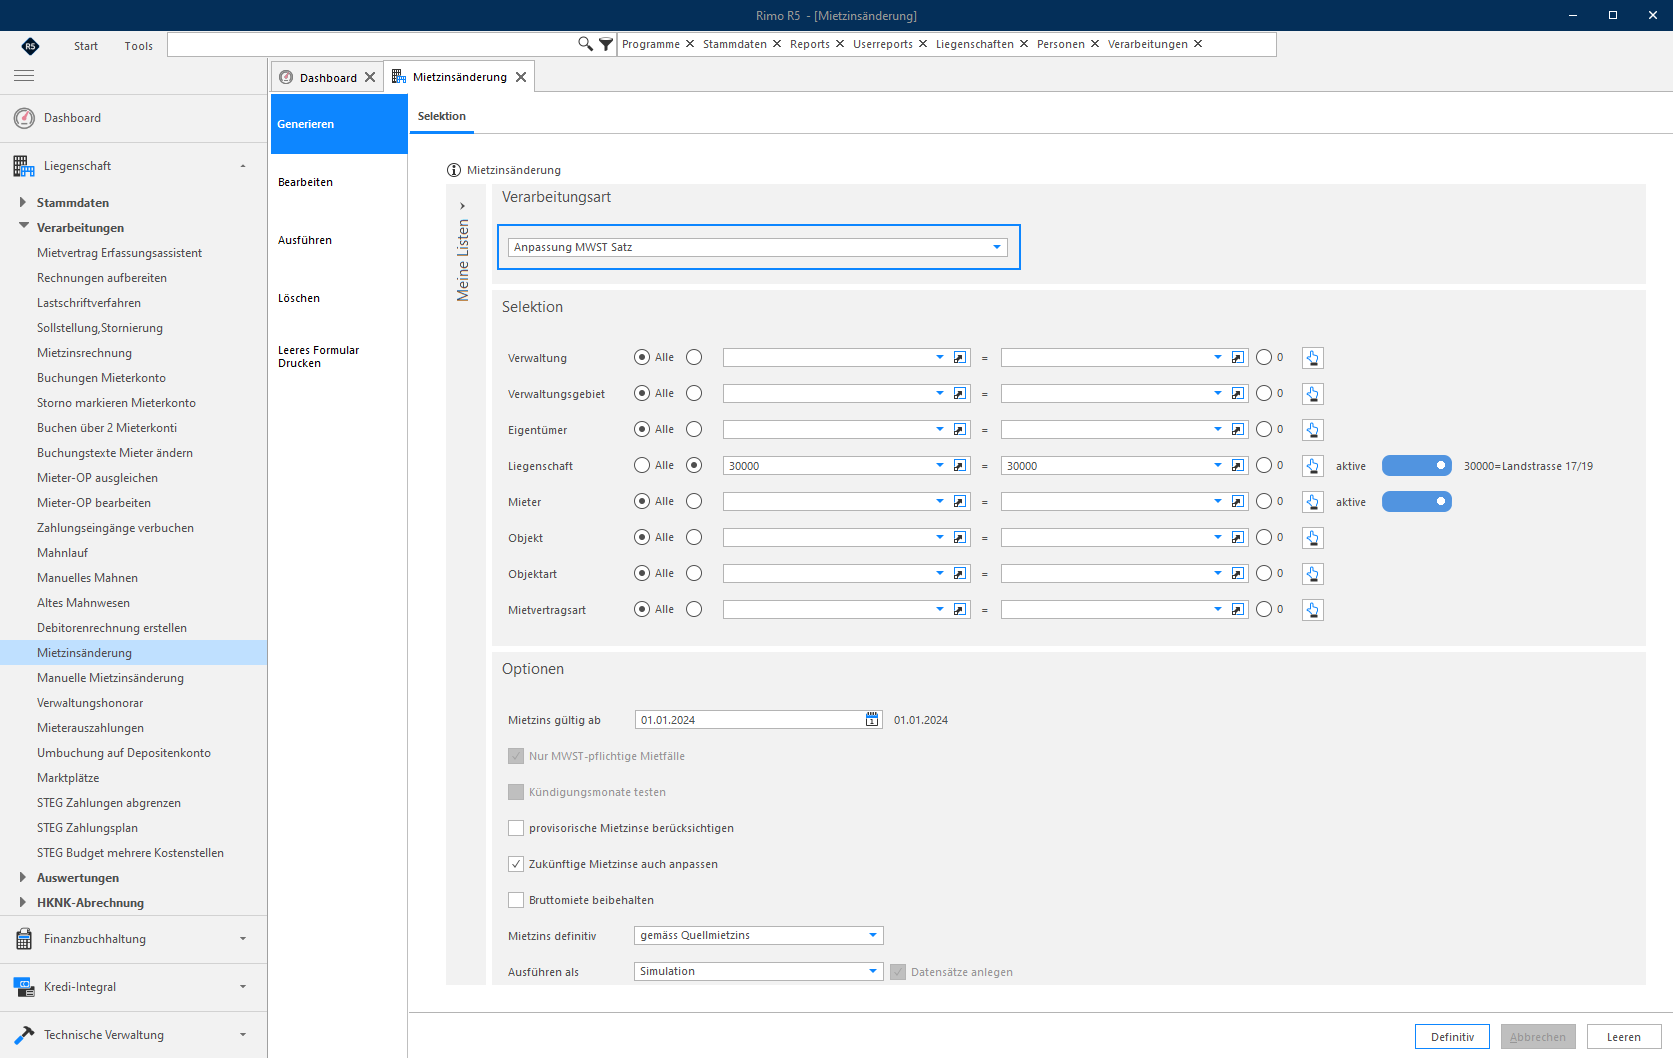Expand the Stammdaten tree node

[x=23, y=203]
